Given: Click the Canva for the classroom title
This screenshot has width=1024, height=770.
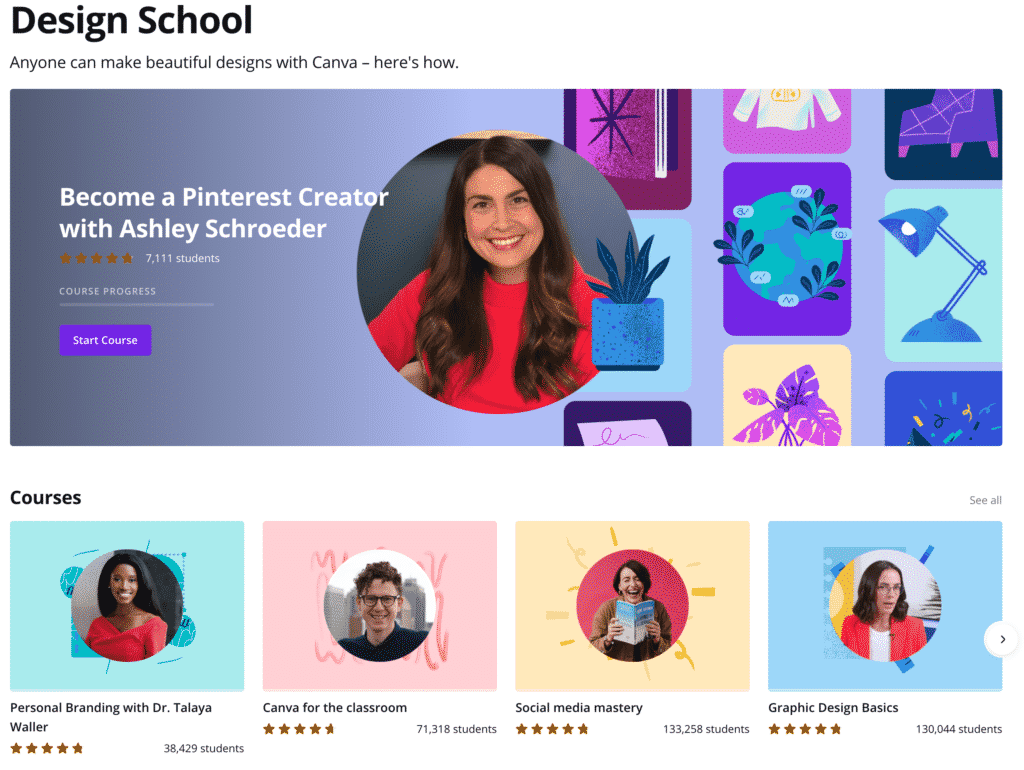Looking at the screenshot, I should point(334,707).
